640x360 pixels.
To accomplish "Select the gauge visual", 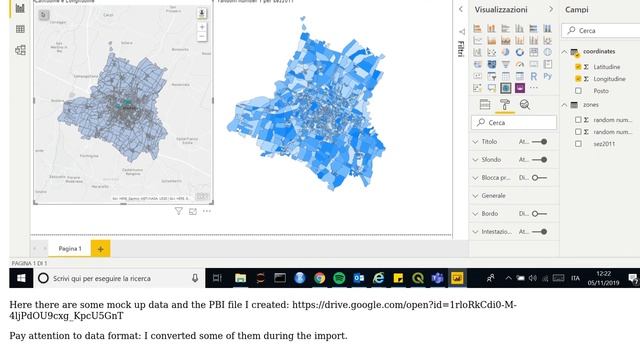I will [x=519, y=64].
